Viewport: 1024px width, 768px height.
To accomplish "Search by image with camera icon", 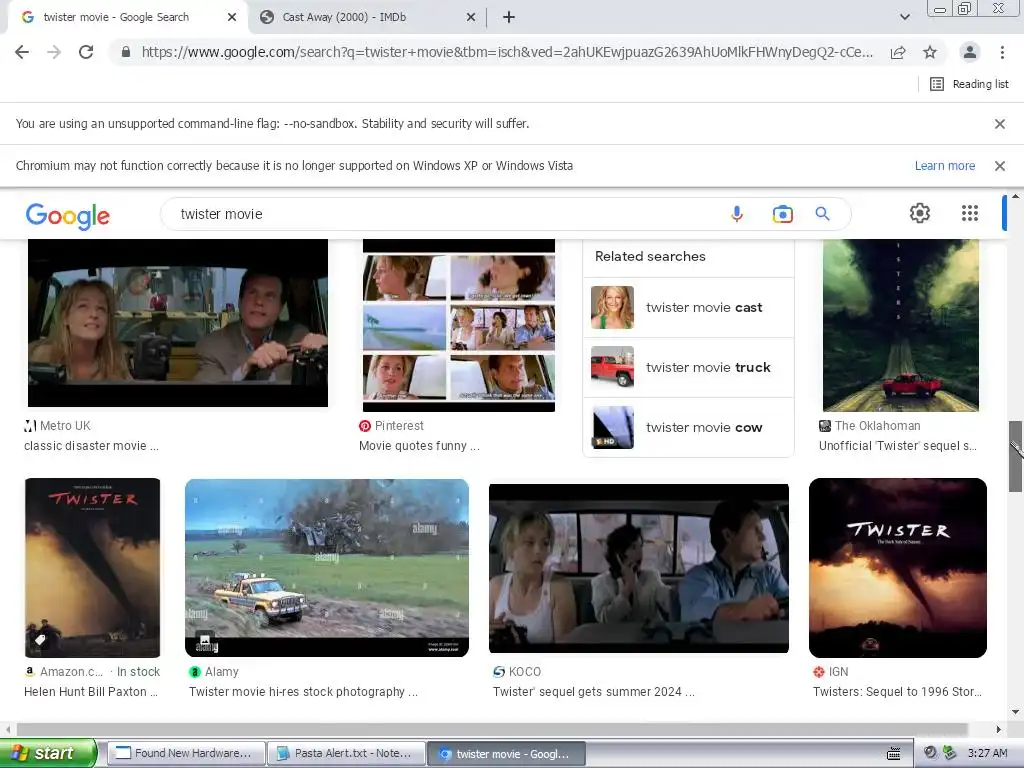I will click(x=782, y=214).
